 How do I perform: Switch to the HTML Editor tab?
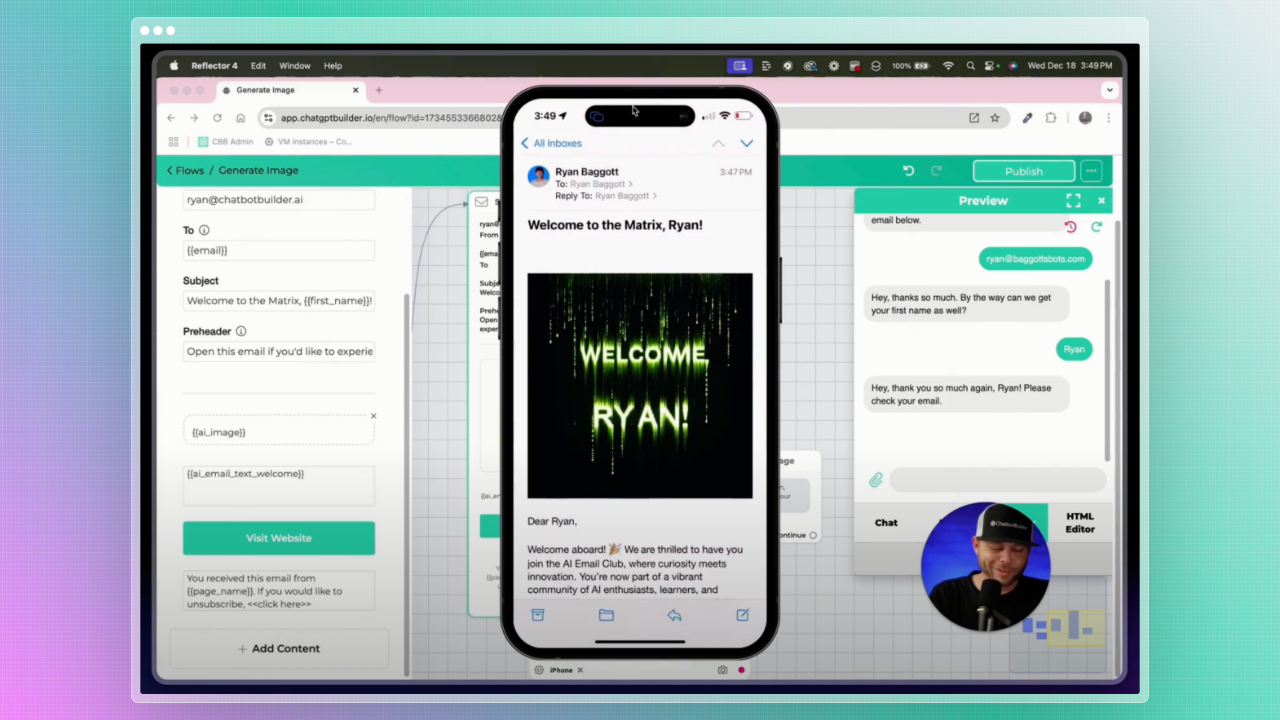[x=1080, y=523]
